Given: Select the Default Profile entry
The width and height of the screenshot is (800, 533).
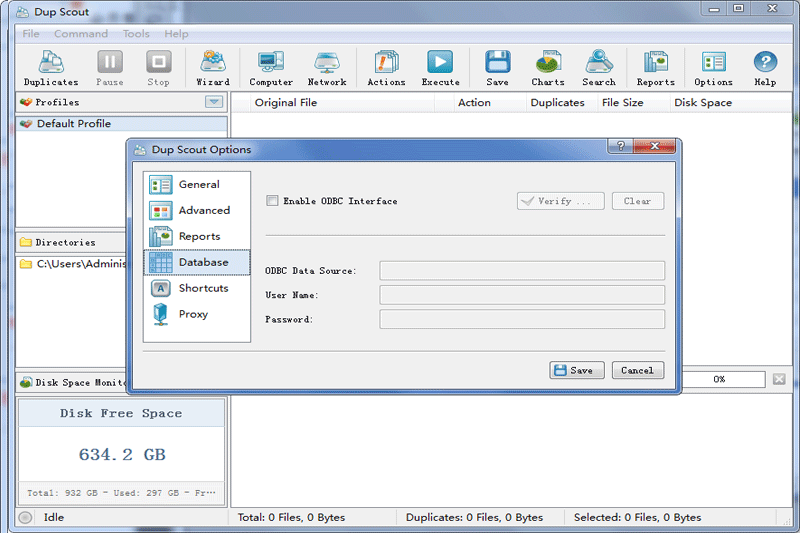Looking at the screenshot, I should [x=121, y=123].
